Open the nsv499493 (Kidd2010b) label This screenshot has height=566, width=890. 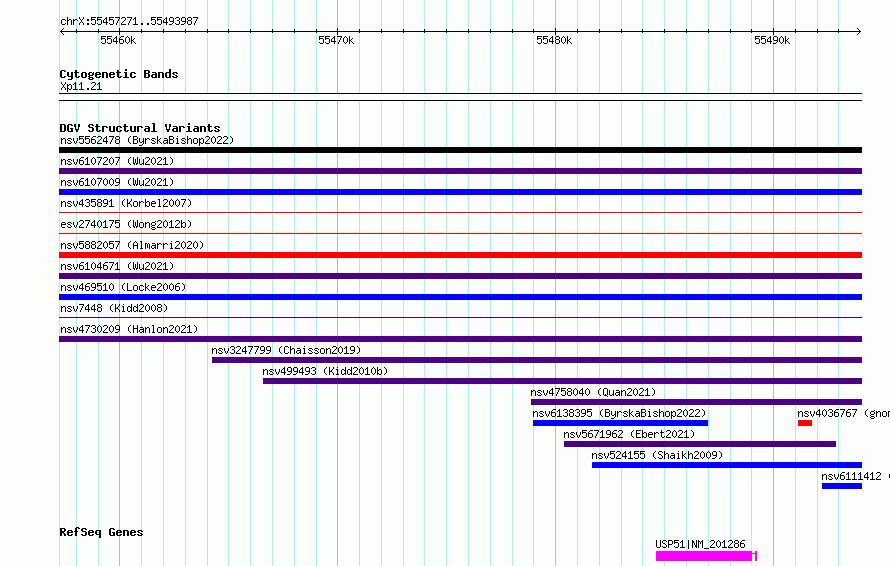pos(325,371)
